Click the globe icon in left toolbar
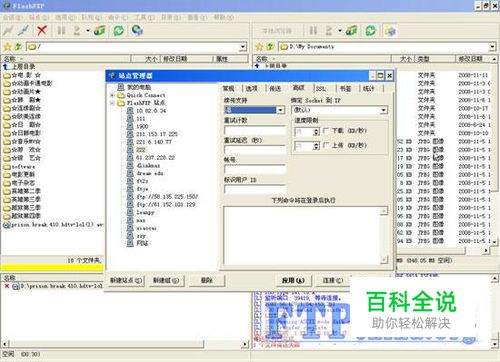This screenshot has width=500, height=362. pos(137,31)
